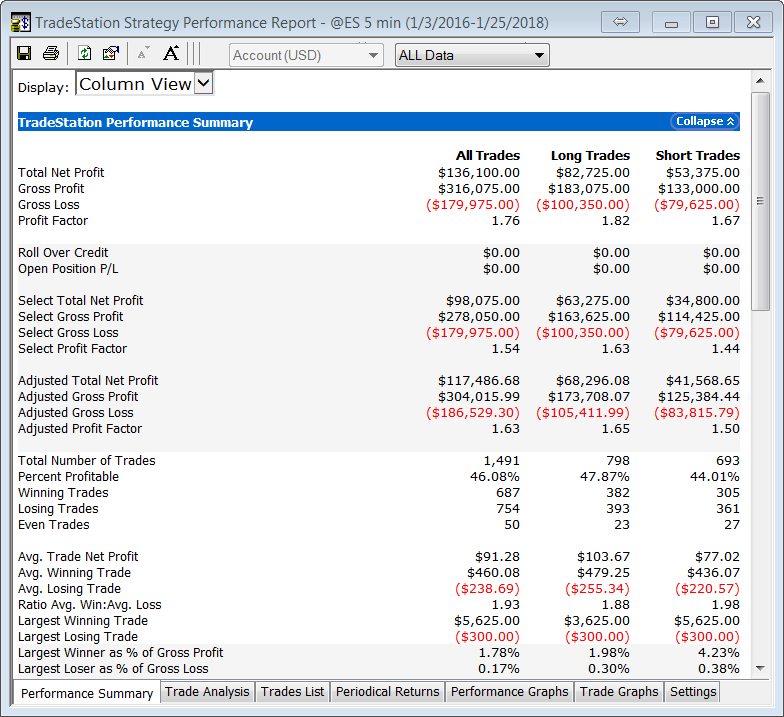
Task: Switch to the Trade Analysis tab
Action: click(207, 692)
